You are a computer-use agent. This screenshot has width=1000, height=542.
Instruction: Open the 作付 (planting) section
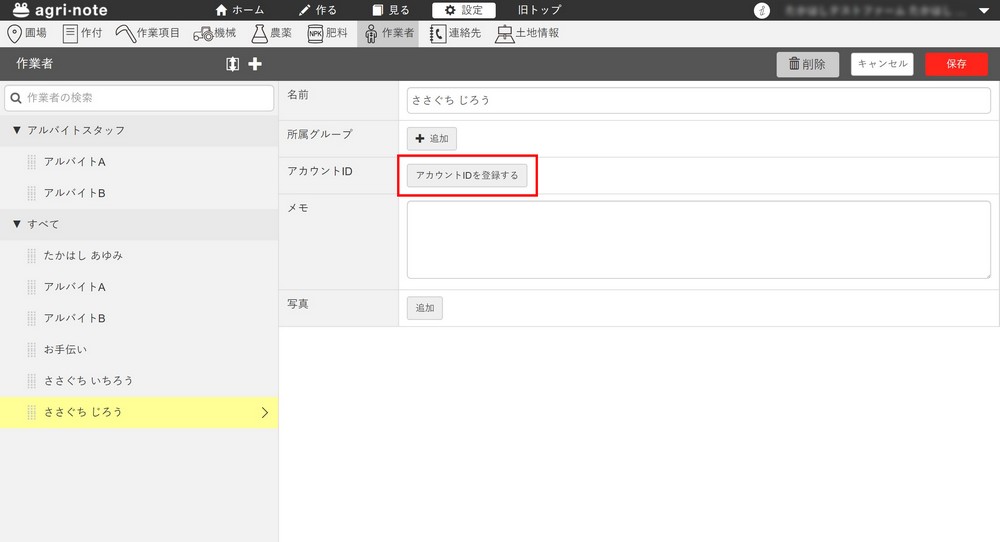[x=86, y=33]
